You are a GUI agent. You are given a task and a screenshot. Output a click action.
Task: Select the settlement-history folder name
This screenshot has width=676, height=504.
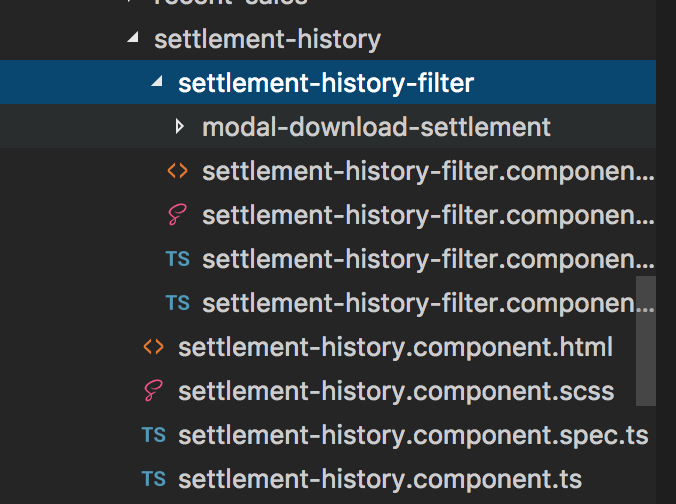[267, 40]
